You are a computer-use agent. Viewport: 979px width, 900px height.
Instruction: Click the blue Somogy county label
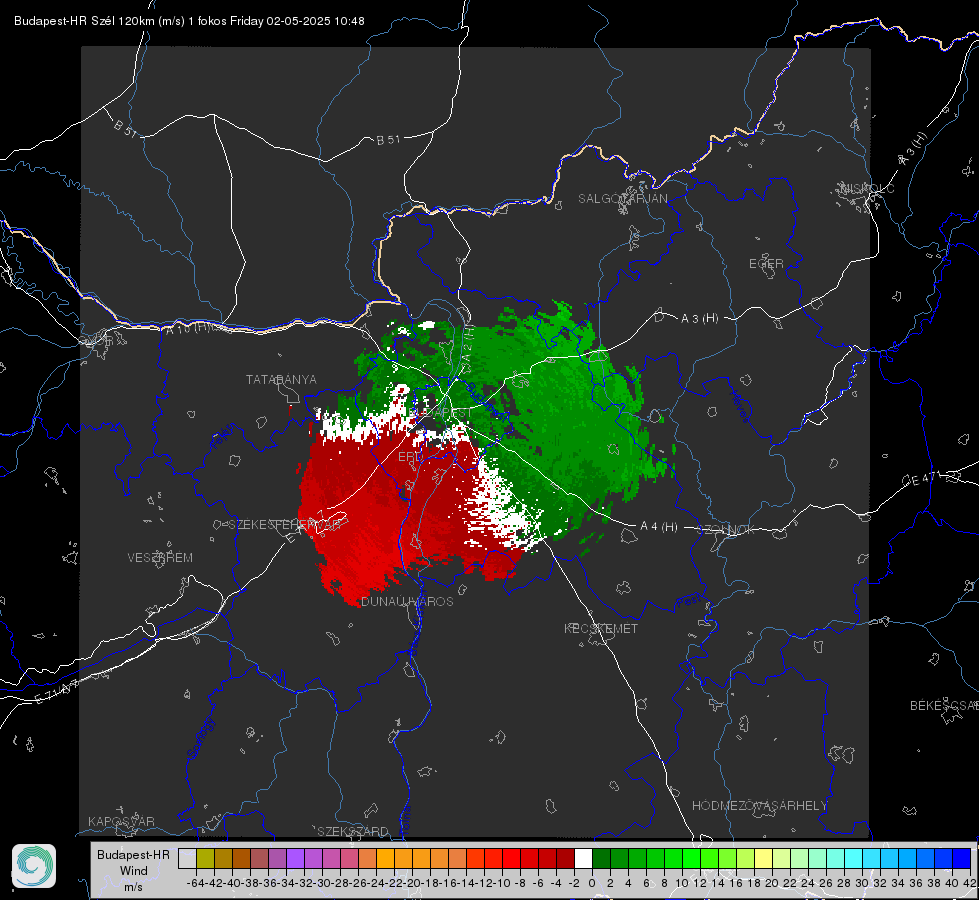(199, 738)
